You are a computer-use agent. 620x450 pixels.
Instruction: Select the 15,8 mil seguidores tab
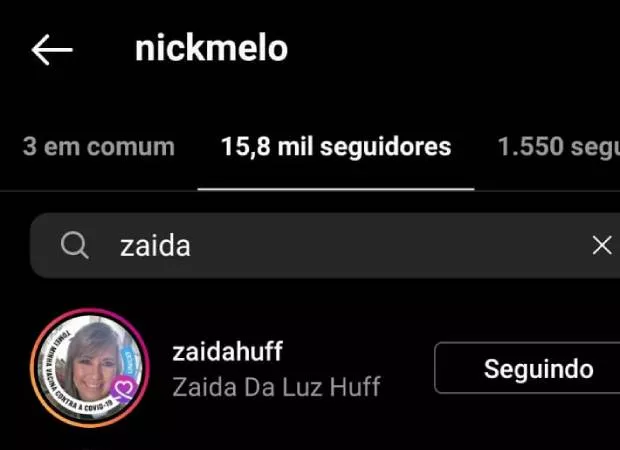point(336,147)
